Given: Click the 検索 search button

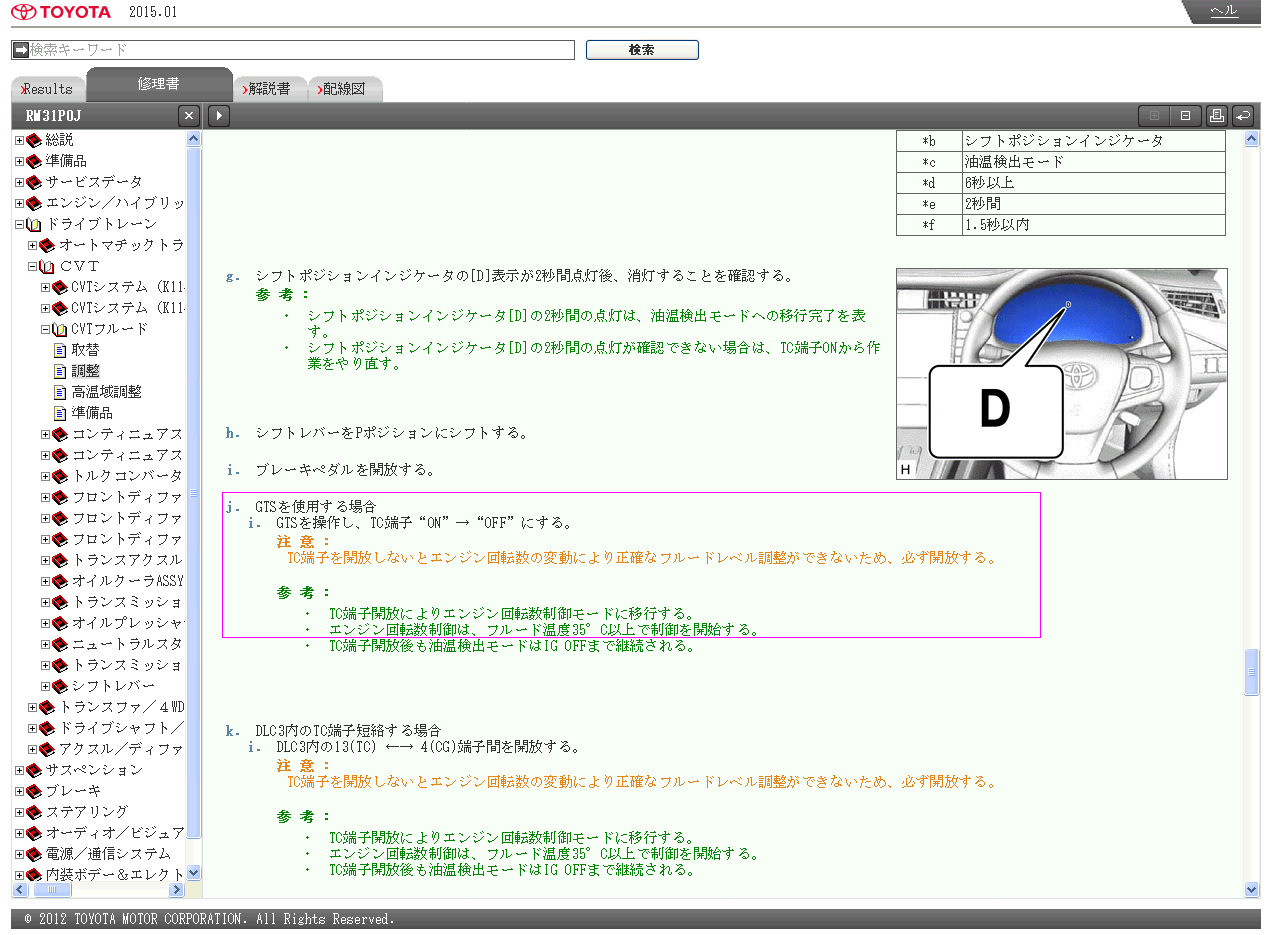Looking at the screenshot, I should [x=641, y=50].
